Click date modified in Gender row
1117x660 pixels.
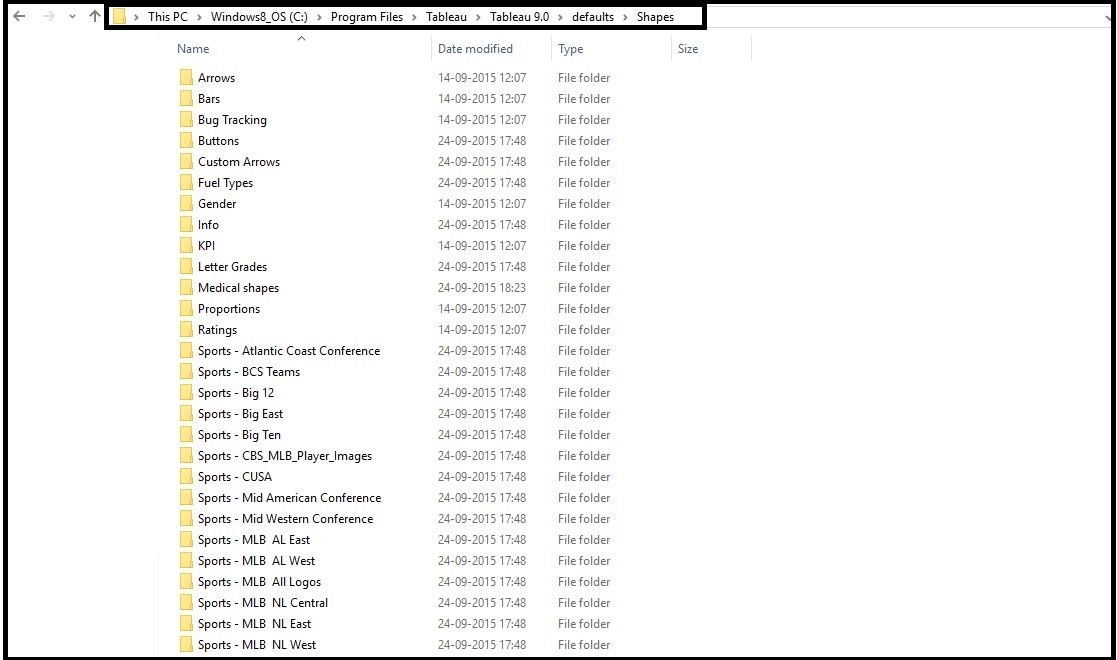pos(482,204)
